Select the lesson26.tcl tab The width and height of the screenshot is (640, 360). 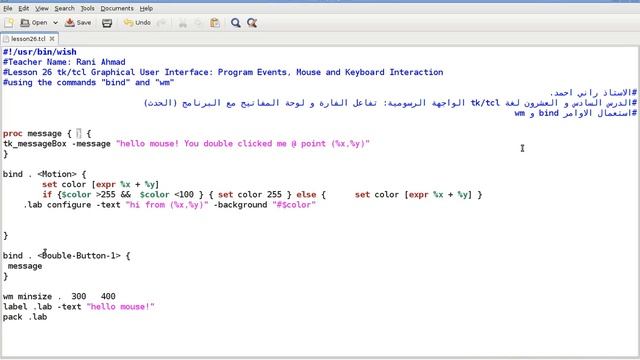click(x=28, y=39)
